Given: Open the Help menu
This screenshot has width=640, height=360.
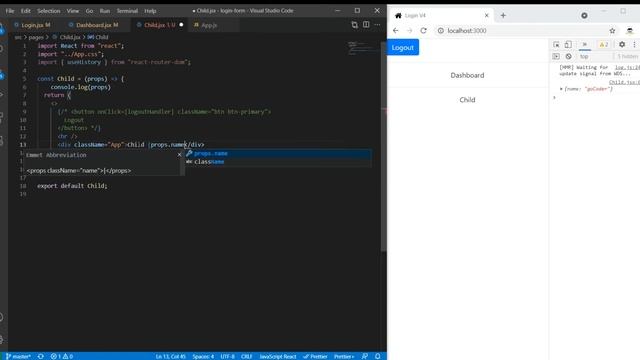Looking at the screenshot, I should point(150,11).
